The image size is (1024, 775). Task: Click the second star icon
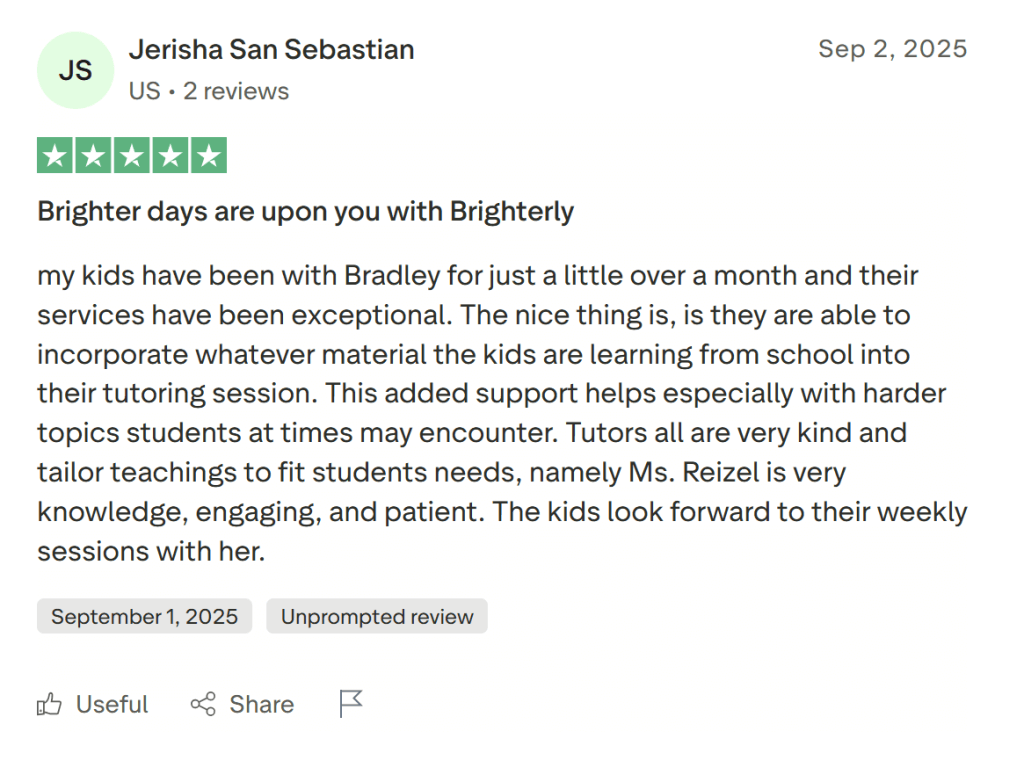point(93,155)
